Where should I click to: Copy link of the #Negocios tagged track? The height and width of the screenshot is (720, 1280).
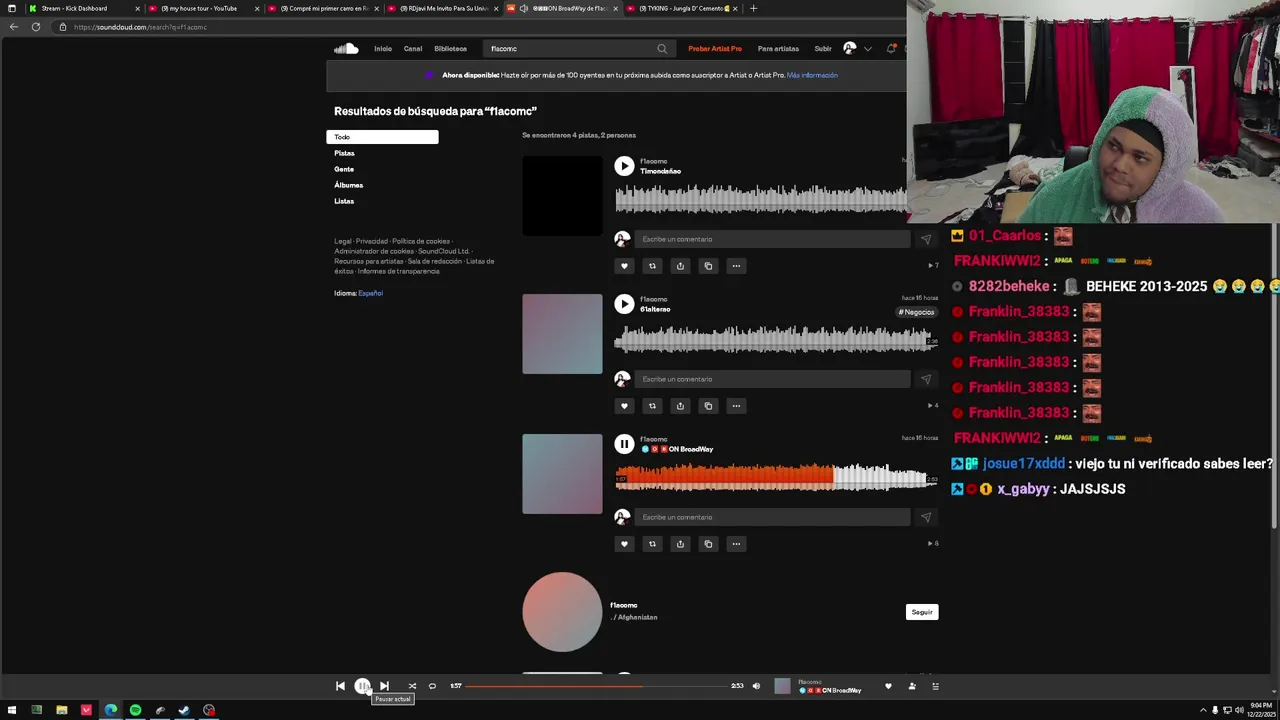pyautogui.click(x=708, y=406)
